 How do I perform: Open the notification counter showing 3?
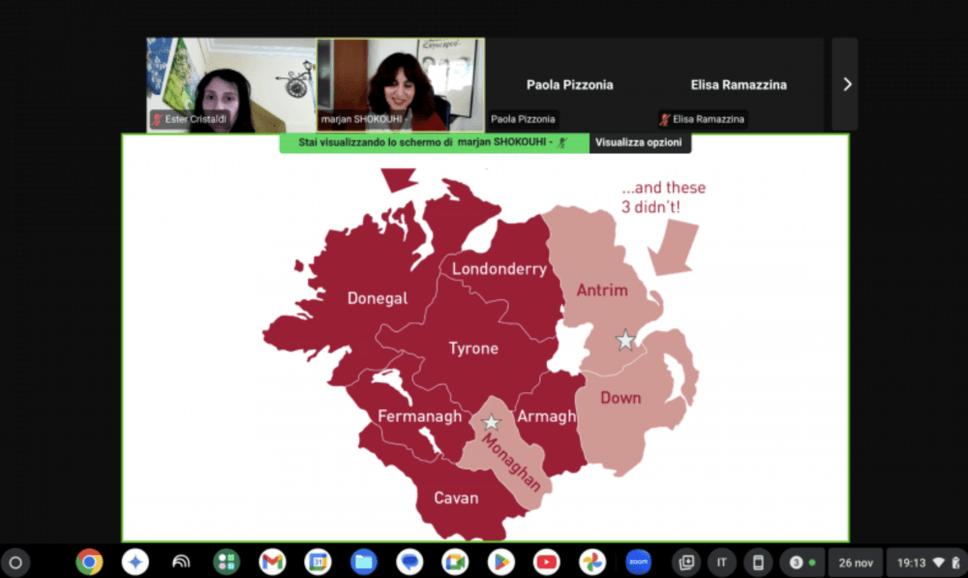798,562
